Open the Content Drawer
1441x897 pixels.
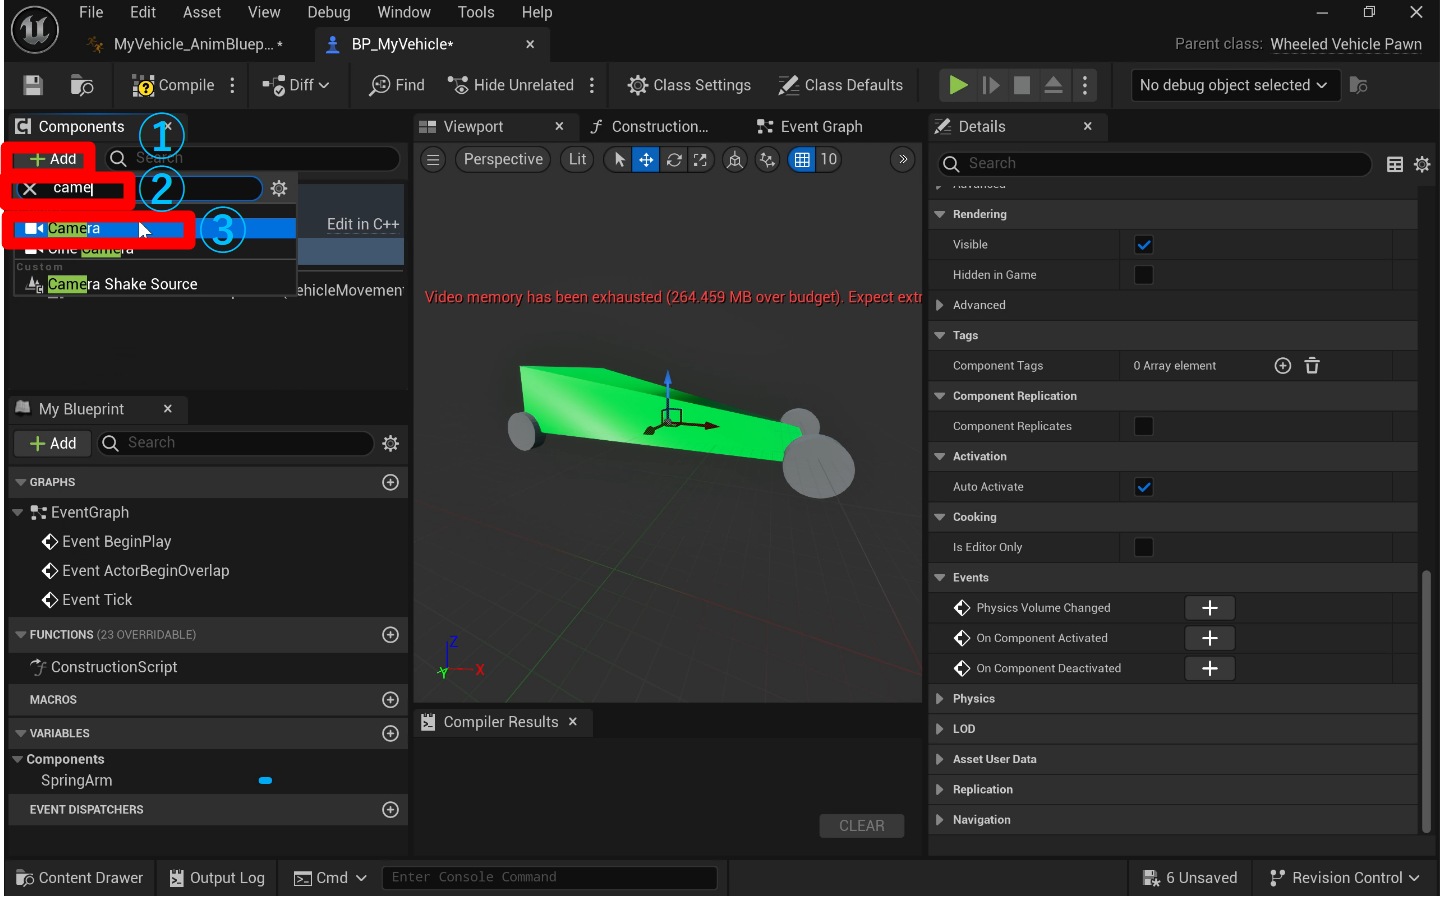pyautogui.click(x=80, y=878)
